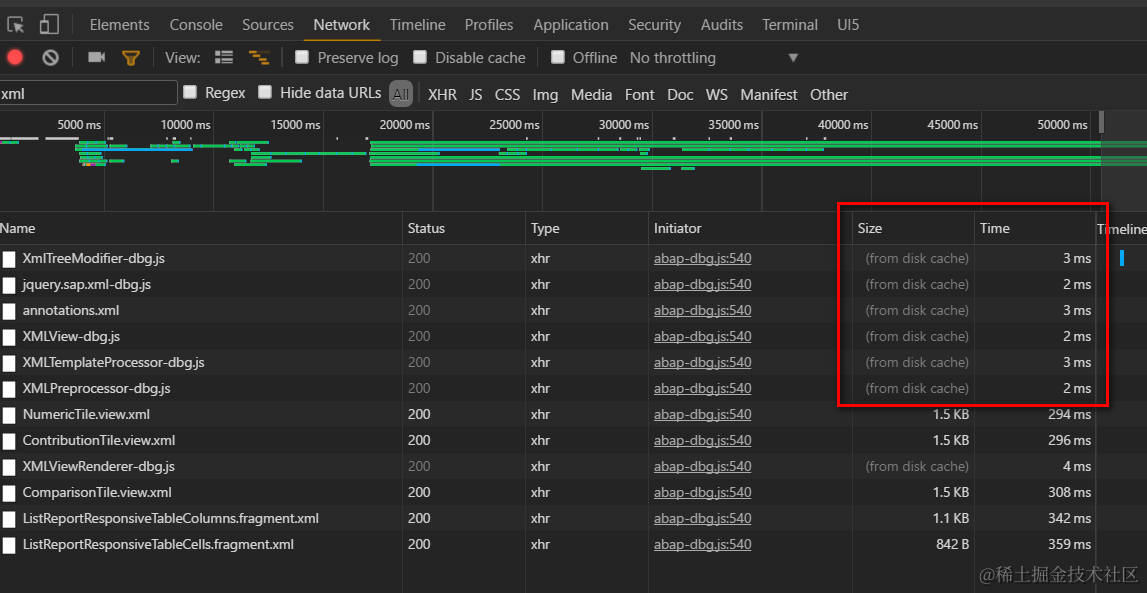The width and height of the screenshot is (1147, 593).
Task: Activate the inspect element picker icon
Action: (x=16, y=25)
